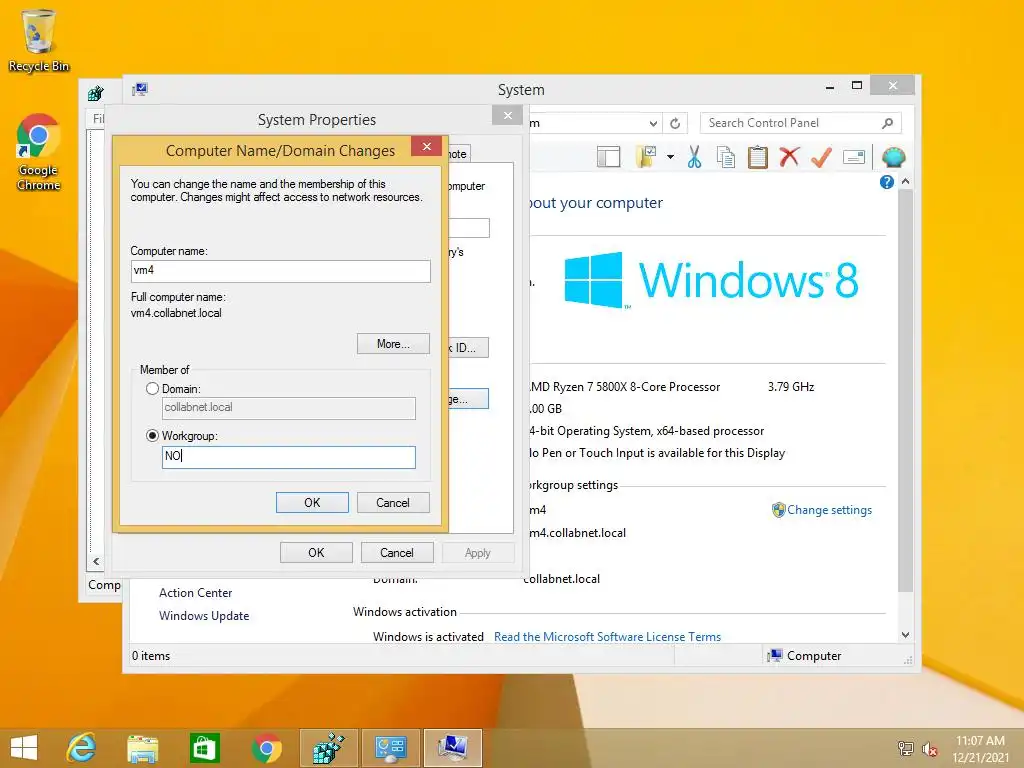This screenshot has height=768, width=1024.
Task: Click the shield icon beside Change settings
Action: coord(778,510)
